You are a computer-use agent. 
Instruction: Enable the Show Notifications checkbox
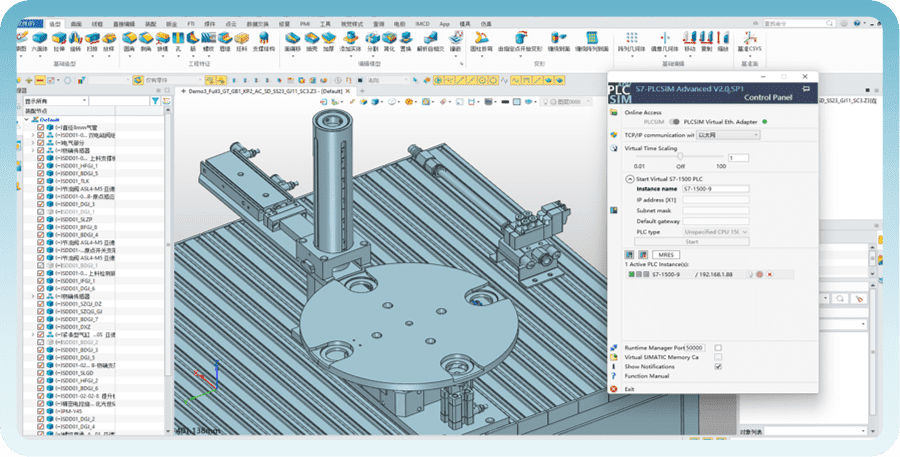pos(718,367)
